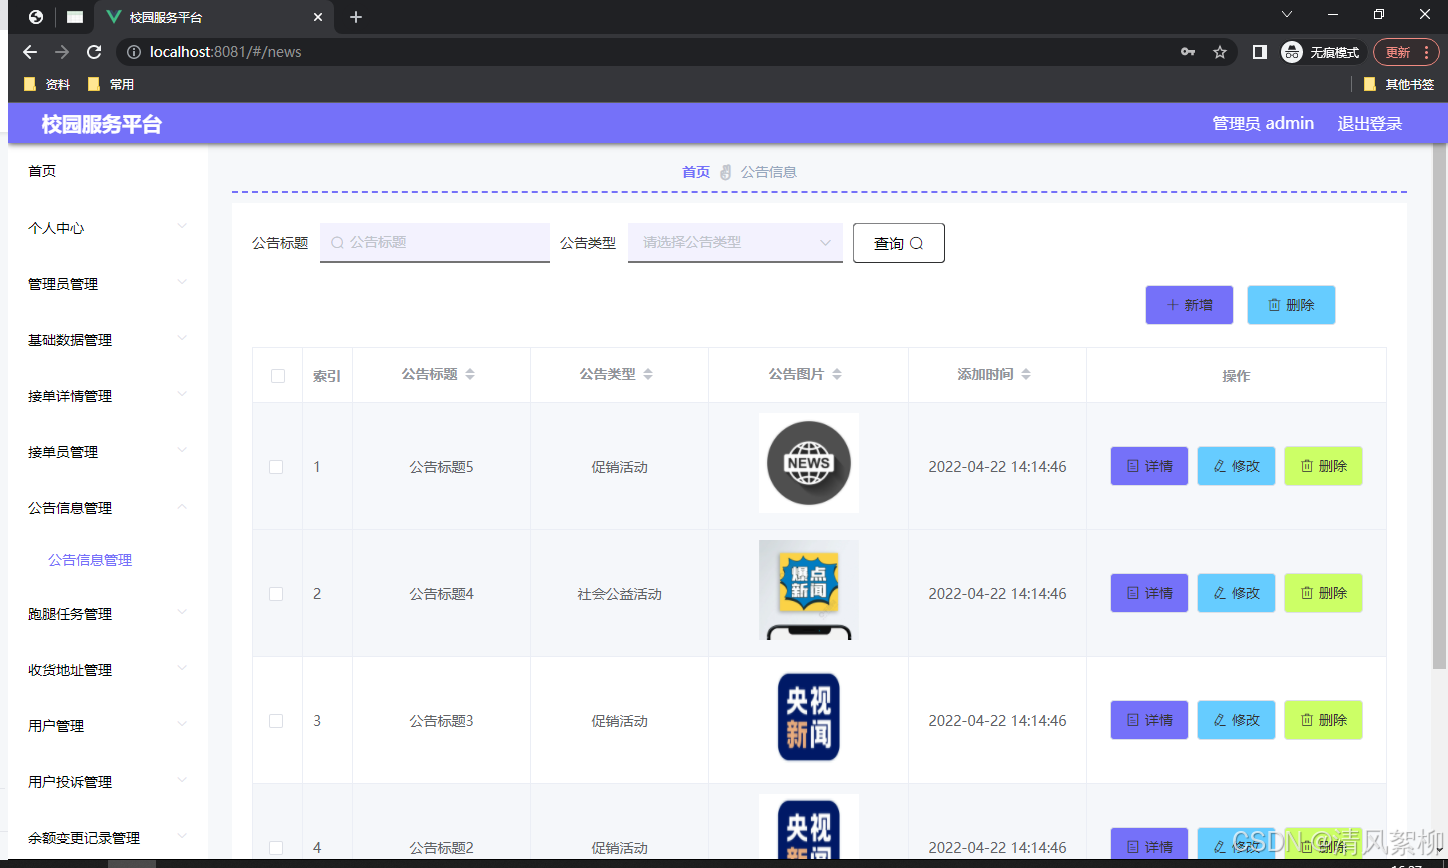Image resolution: width=1448 pixels, height=868 pixels.
Task: Collapse 公告信息管理 parent menu
Action: (x=108, y=508)
